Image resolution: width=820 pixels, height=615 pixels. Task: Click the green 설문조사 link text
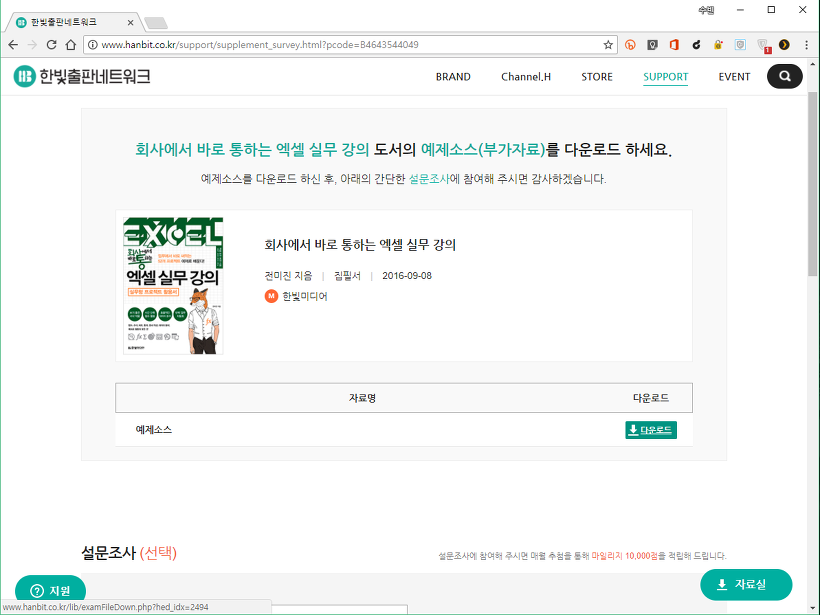click(429, 179)
